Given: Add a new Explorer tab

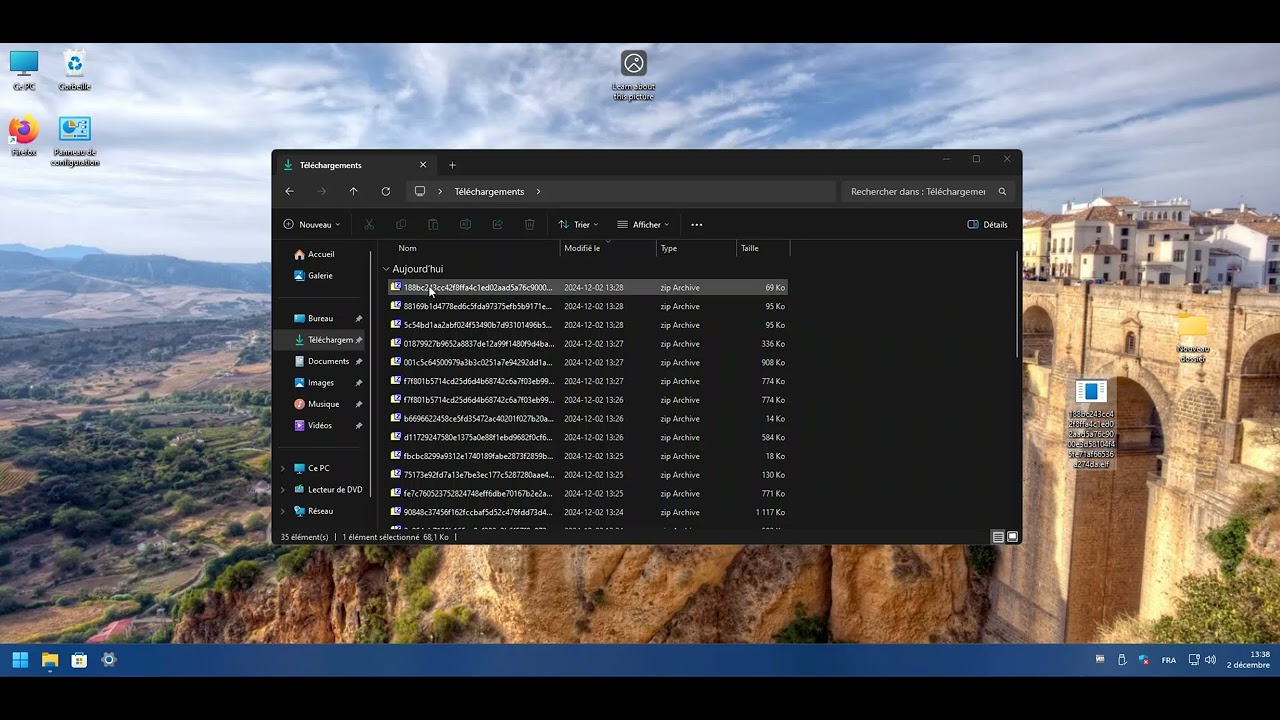Looking at the screenshot, I should (452, 165).
